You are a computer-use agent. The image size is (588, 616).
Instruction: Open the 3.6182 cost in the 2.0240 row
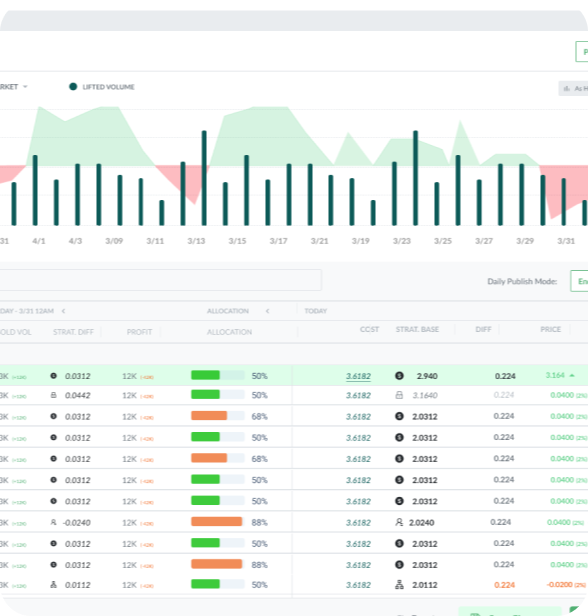tap(358, 523)
